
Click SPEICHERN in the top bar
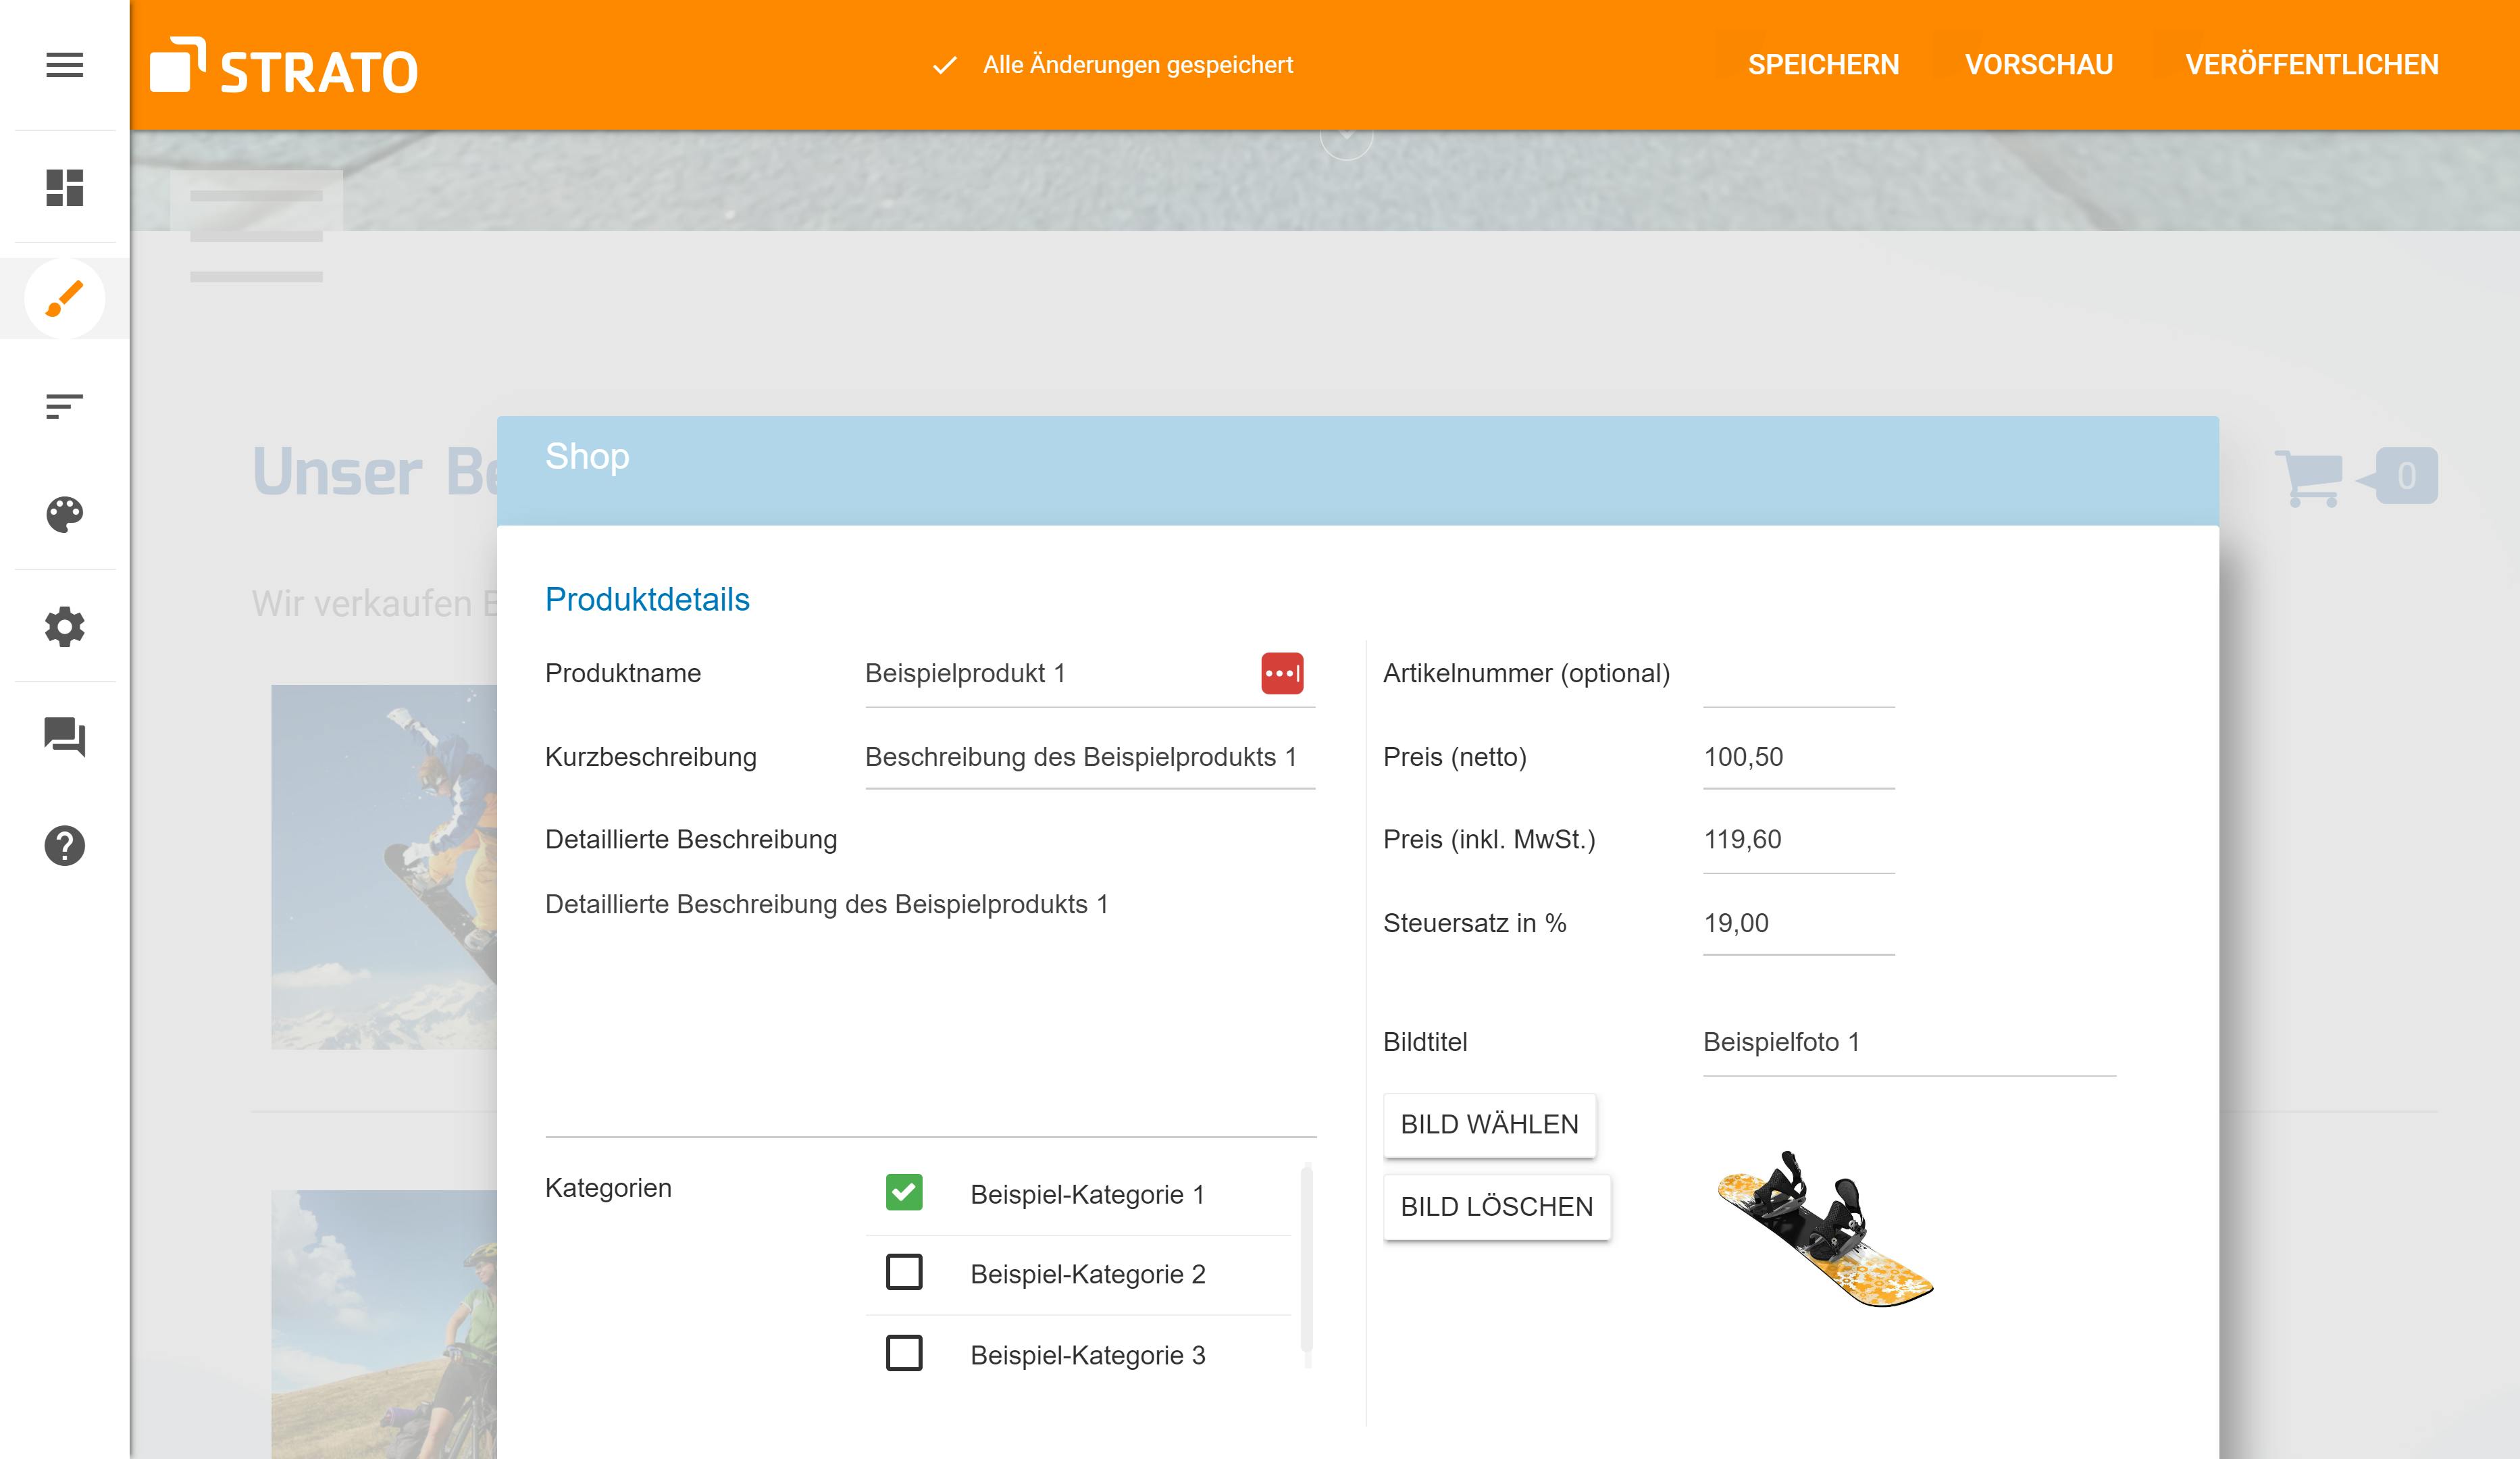(1824, 64)
